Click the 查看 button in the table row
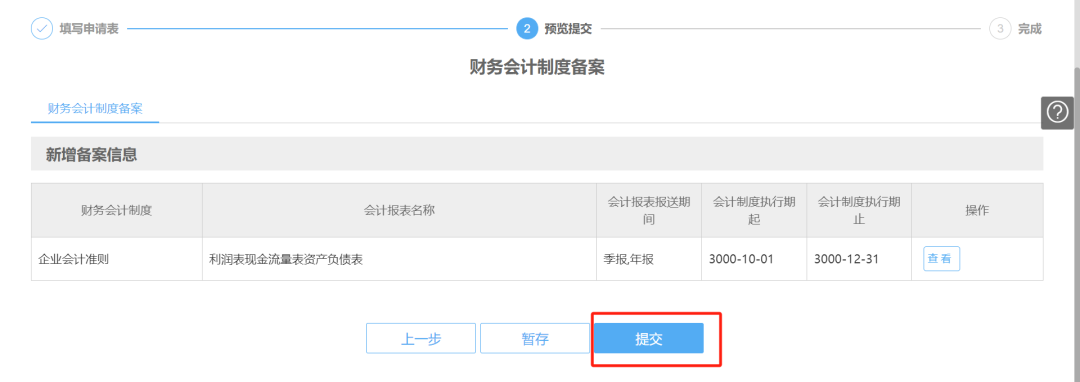This screenshot has width=1080, height=382. point(942,259)
